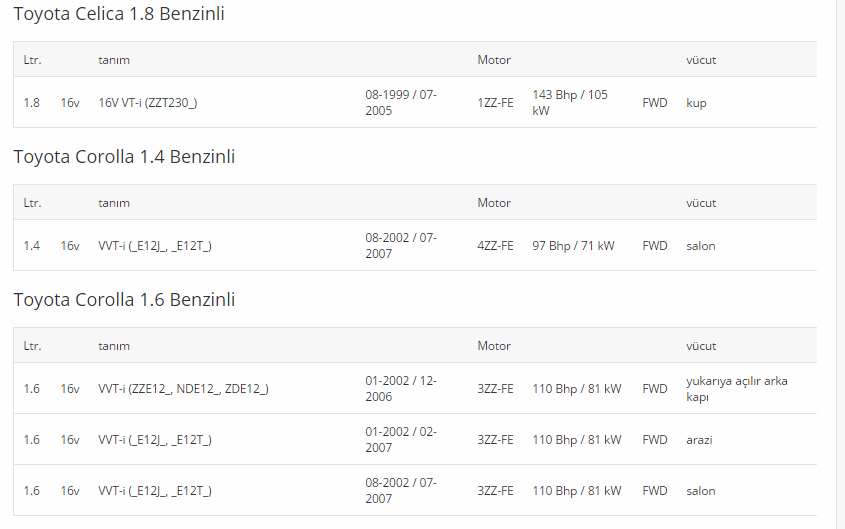Click the 01-2002 / 02-2007 date range
845x529 pixels.
pos(400,440)
